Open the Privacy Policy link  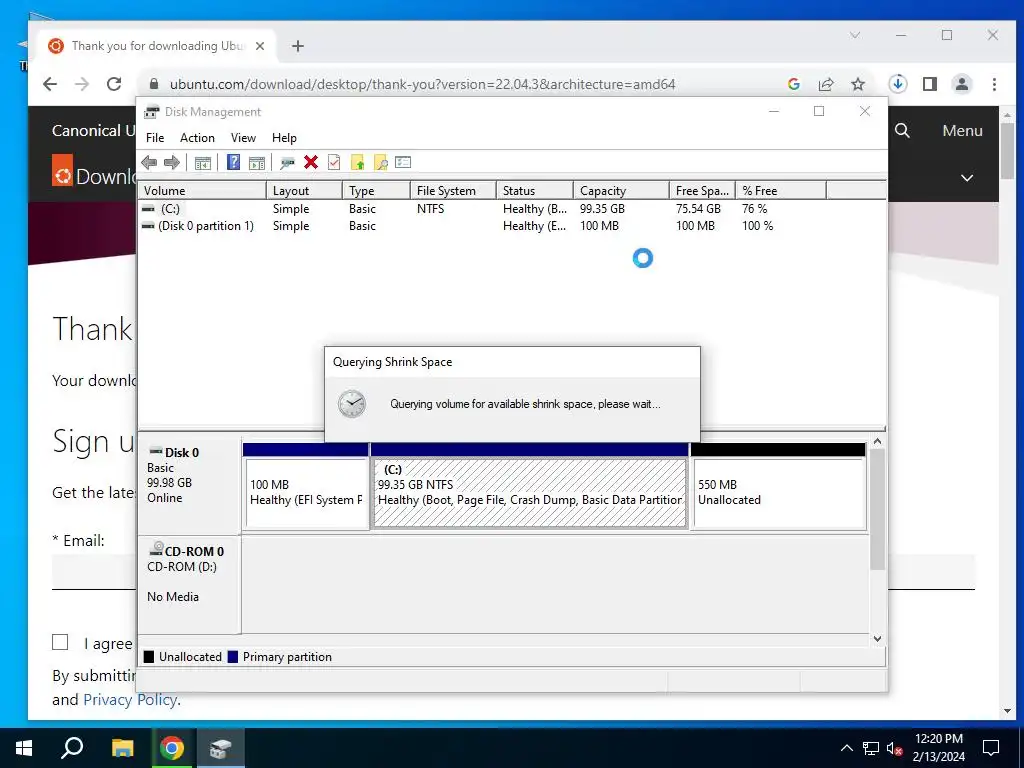click(x=130, y=699)
